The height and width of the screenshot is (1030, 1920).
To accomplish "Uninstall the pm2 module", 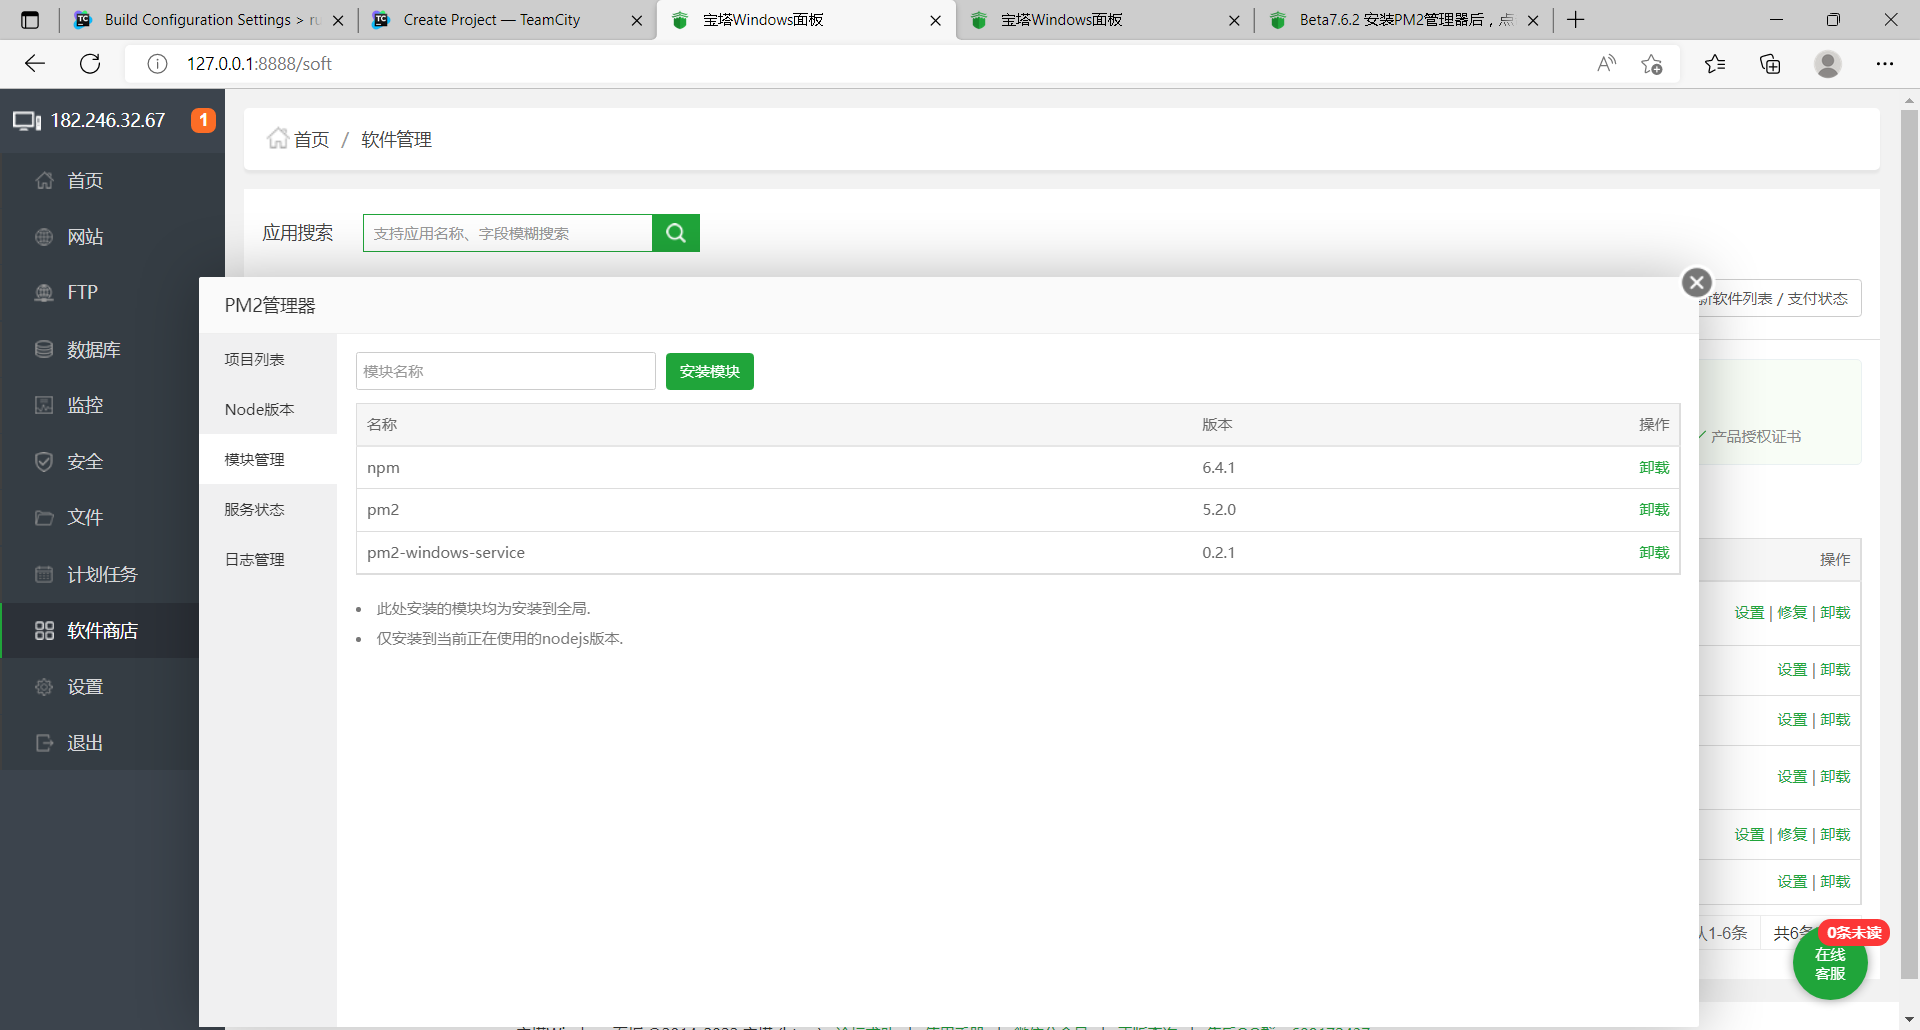I will [x=1654, y=509].
